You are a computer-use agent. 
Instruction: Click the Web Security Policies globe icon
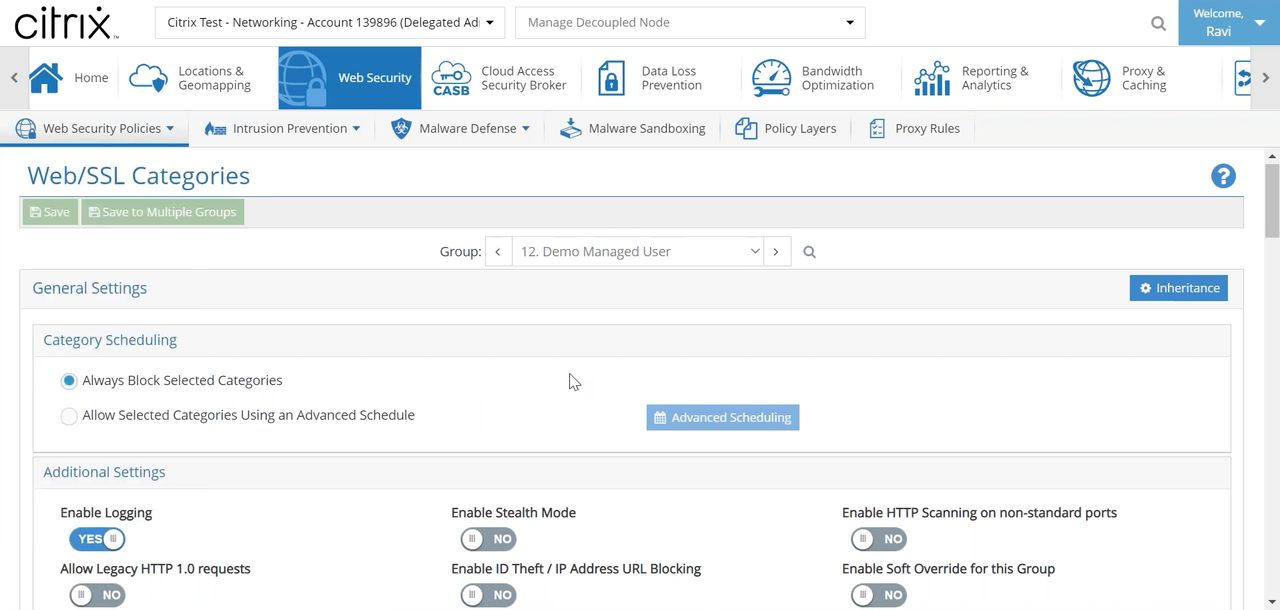click(26, 129)
